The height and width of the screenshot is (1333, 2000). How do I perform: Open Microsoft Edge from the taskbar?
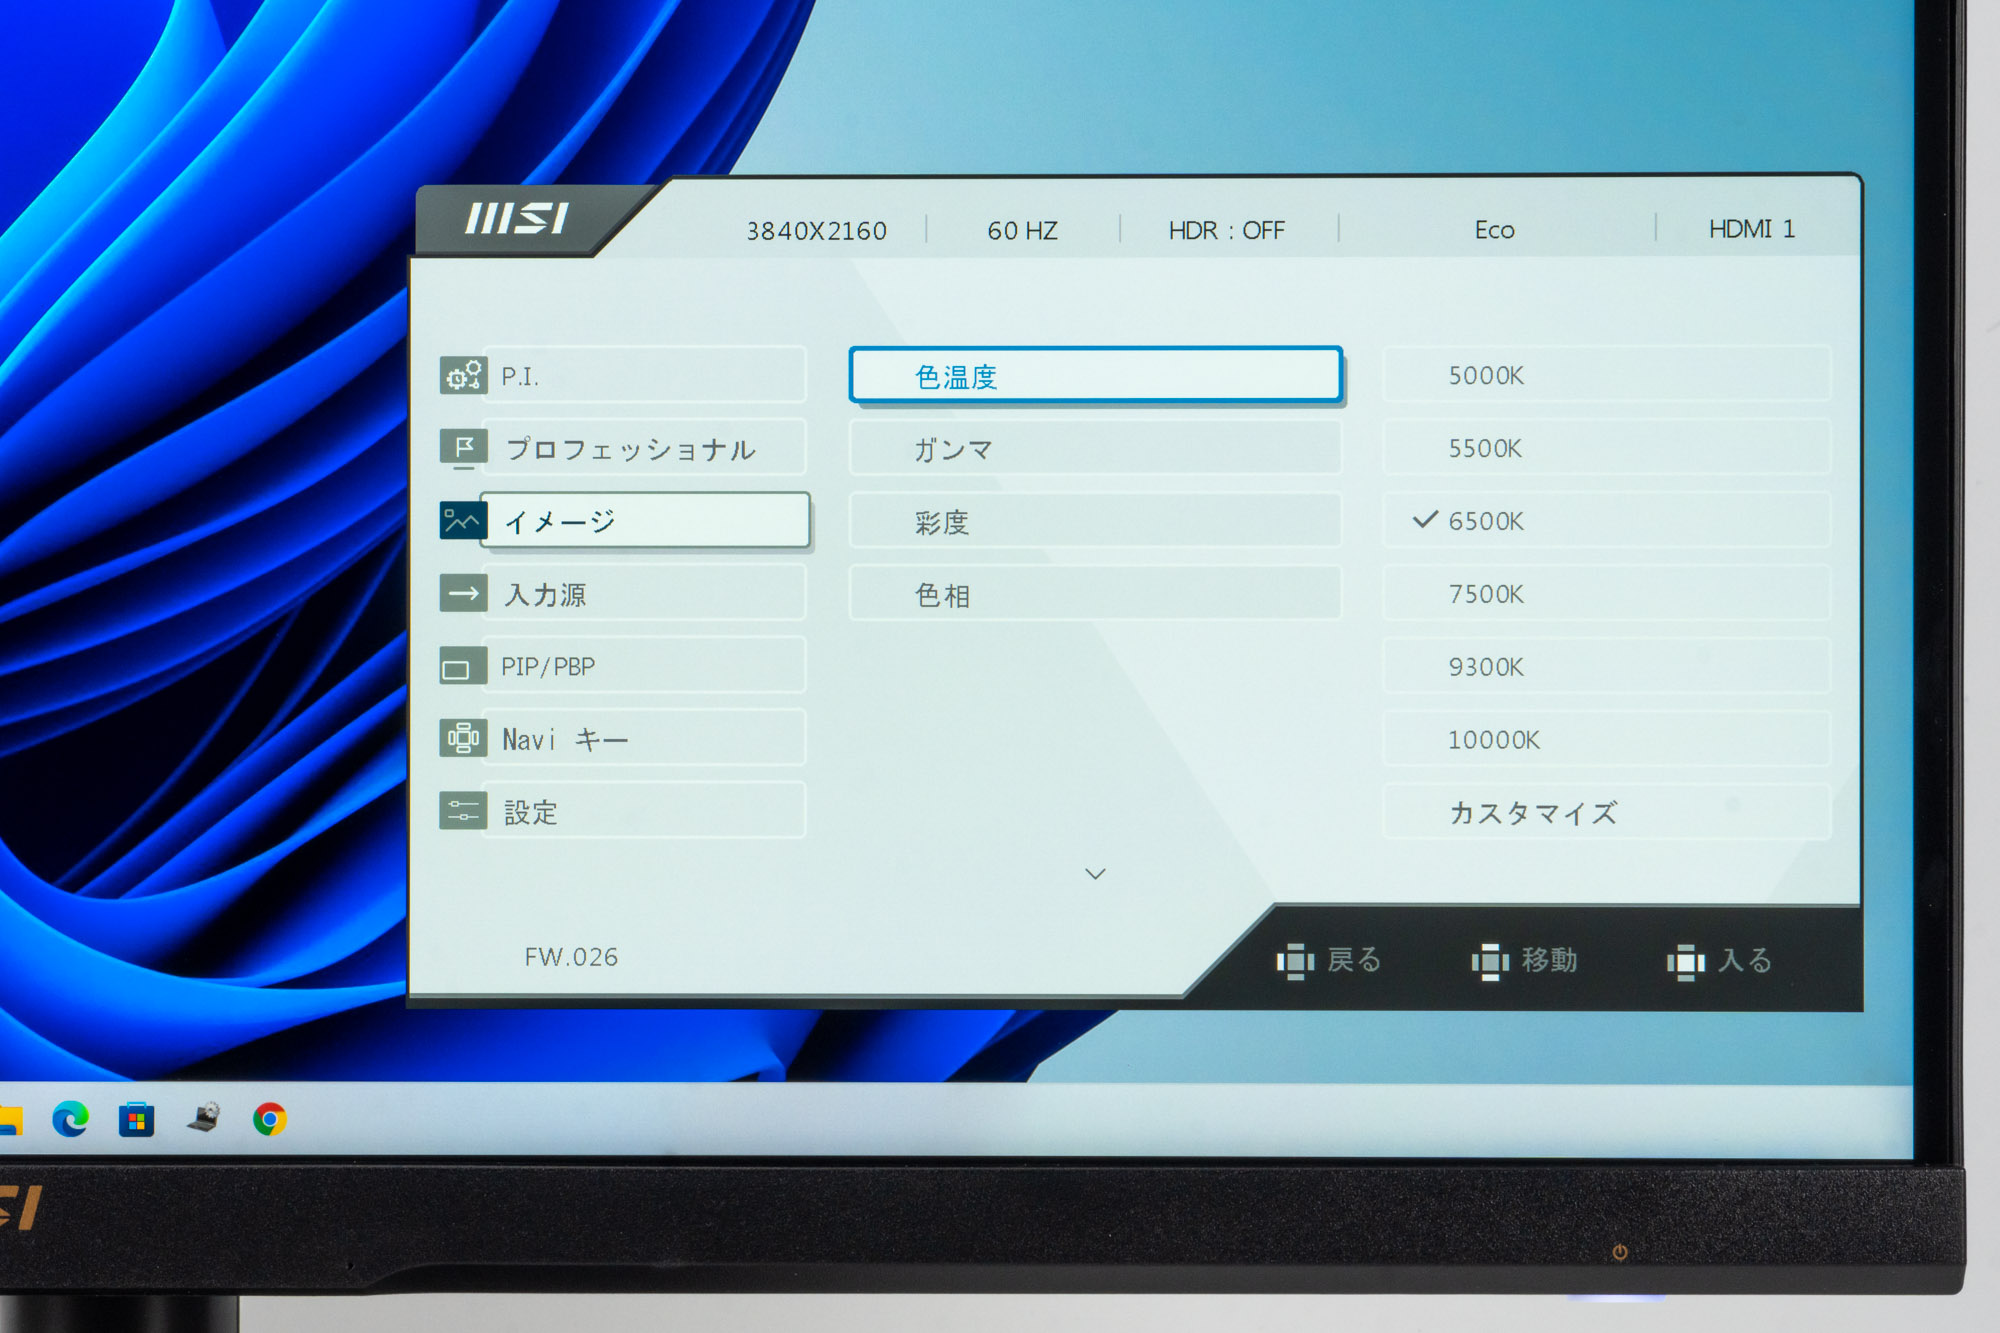[70, 1119]
